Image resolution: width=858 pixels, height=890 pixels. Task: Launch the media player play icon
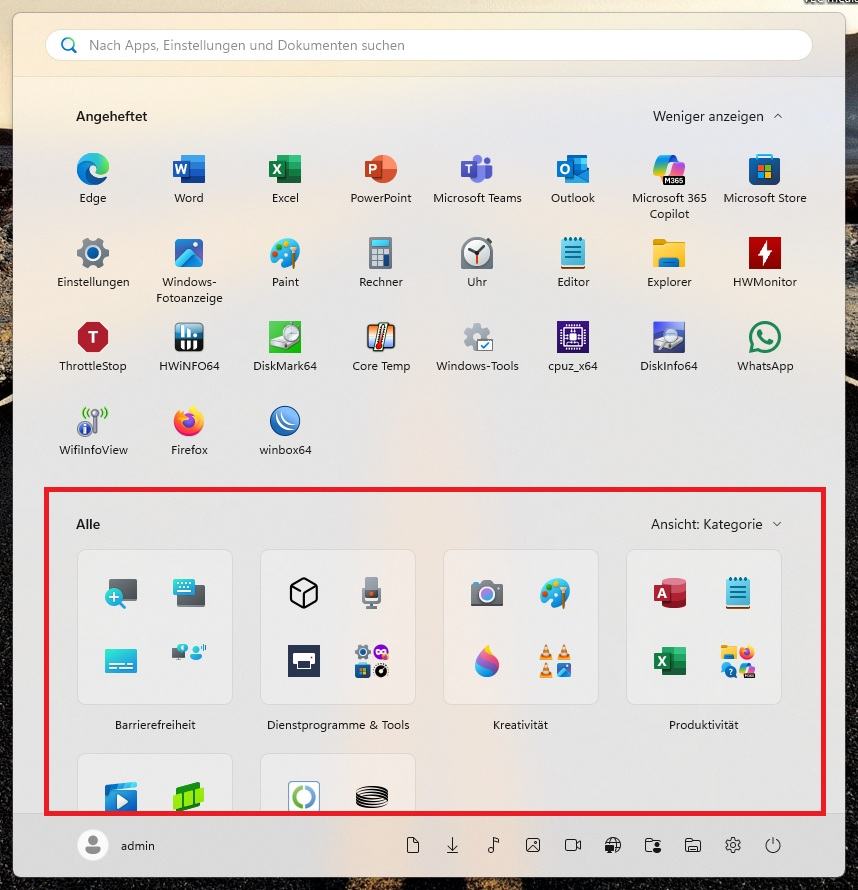[x=121, y=796]
